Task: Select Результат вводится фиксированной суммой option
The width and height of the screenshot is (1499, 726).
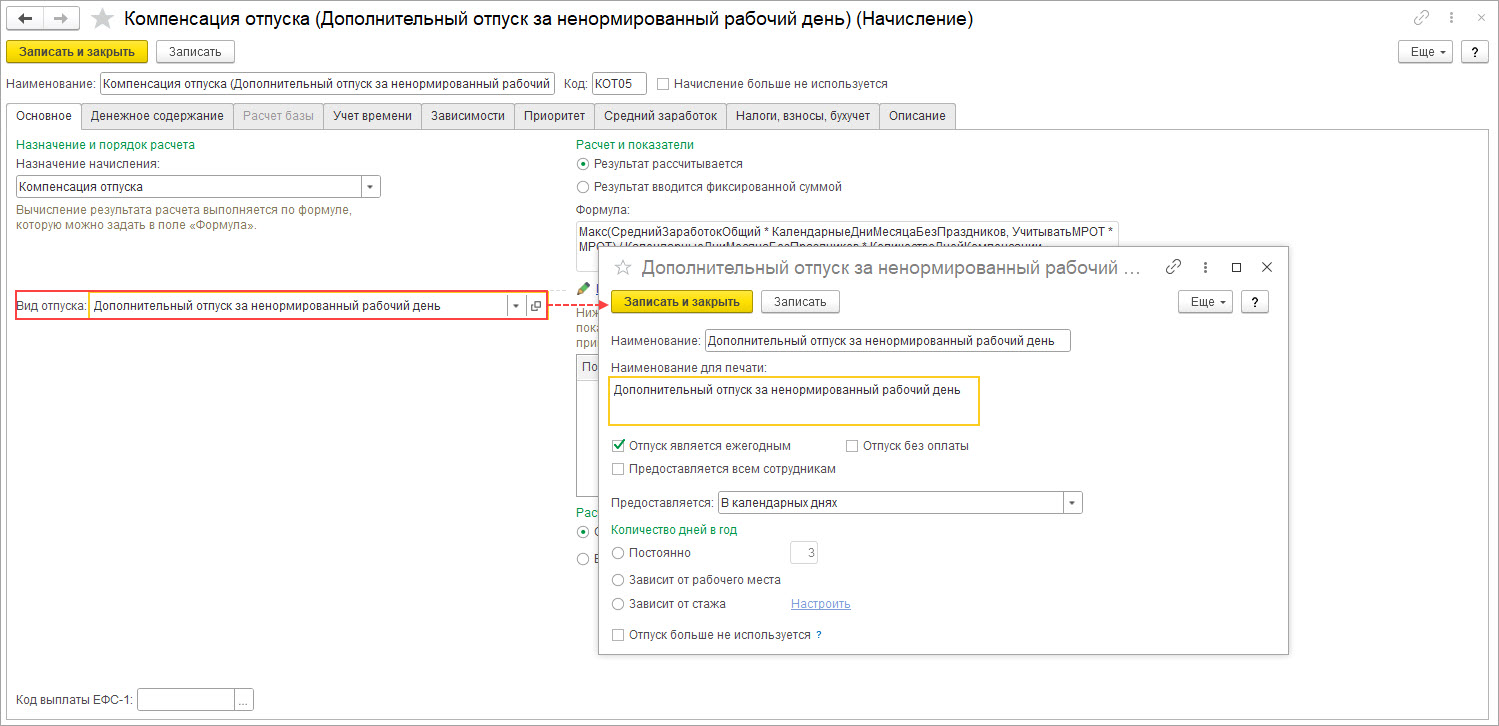Action: 583,186
